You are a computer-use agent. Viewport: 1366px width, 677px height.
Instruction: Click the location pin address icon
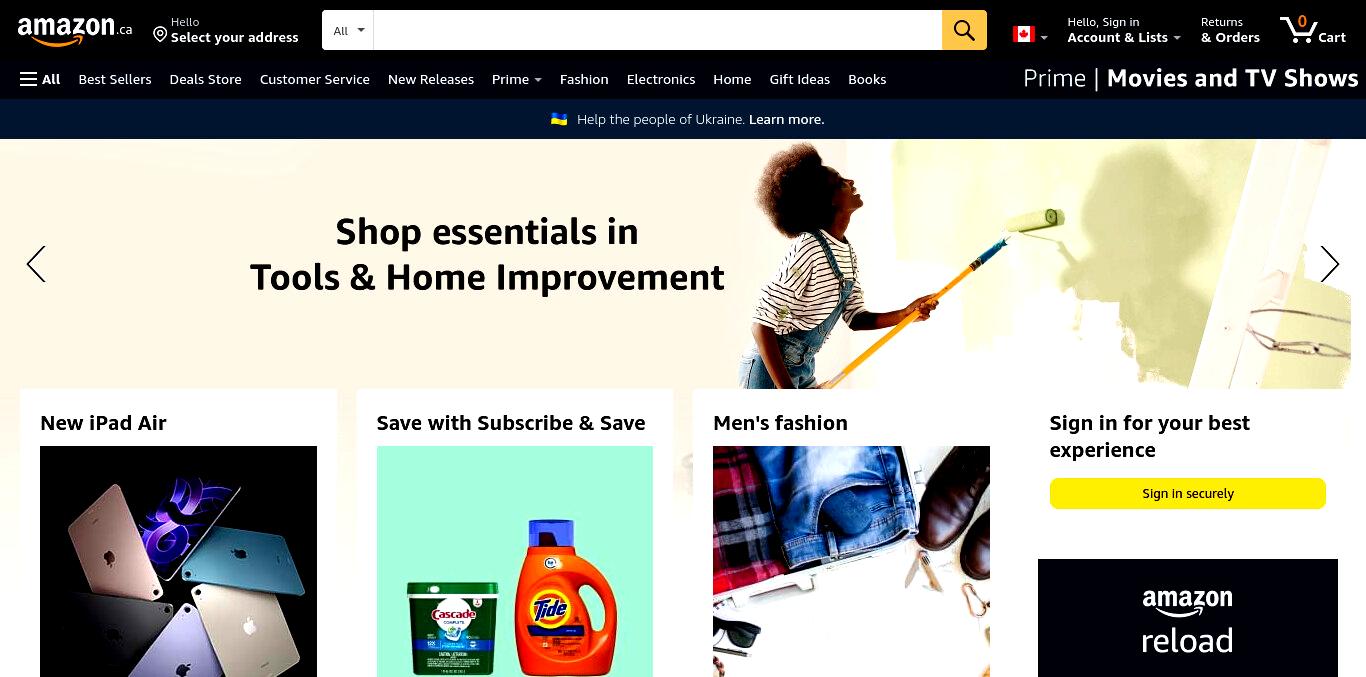pos(160,35)
